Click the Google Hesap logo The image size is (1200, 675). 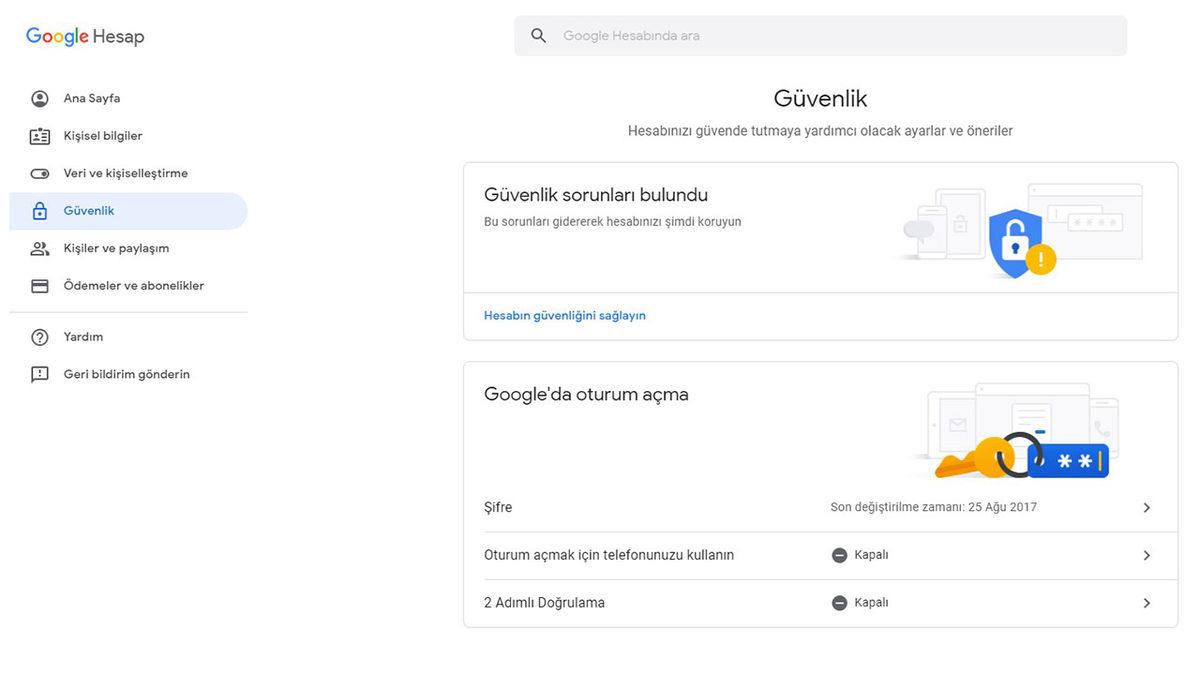84,35
